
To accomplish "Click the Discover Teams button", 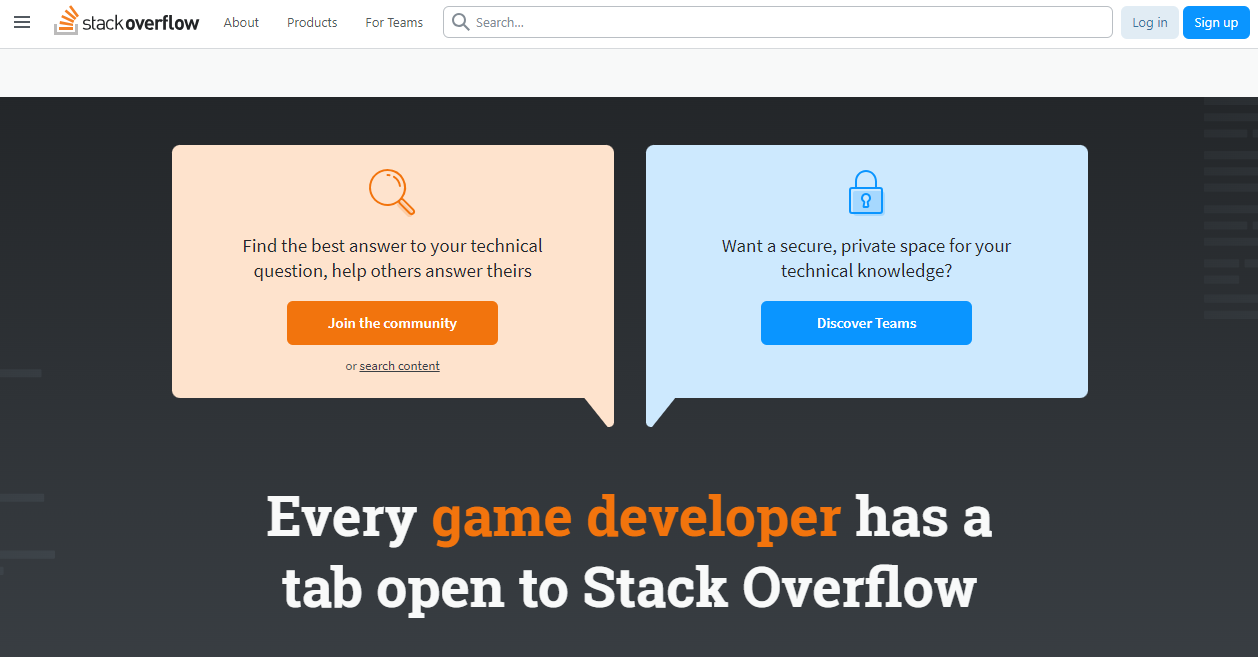I will [866, 322].
